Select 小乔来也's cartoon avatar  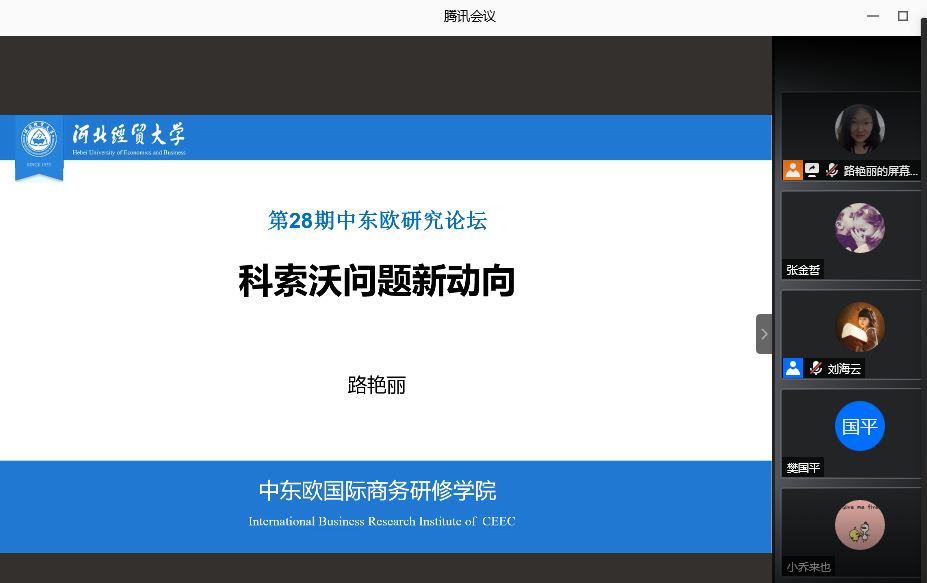click(859, 525)
